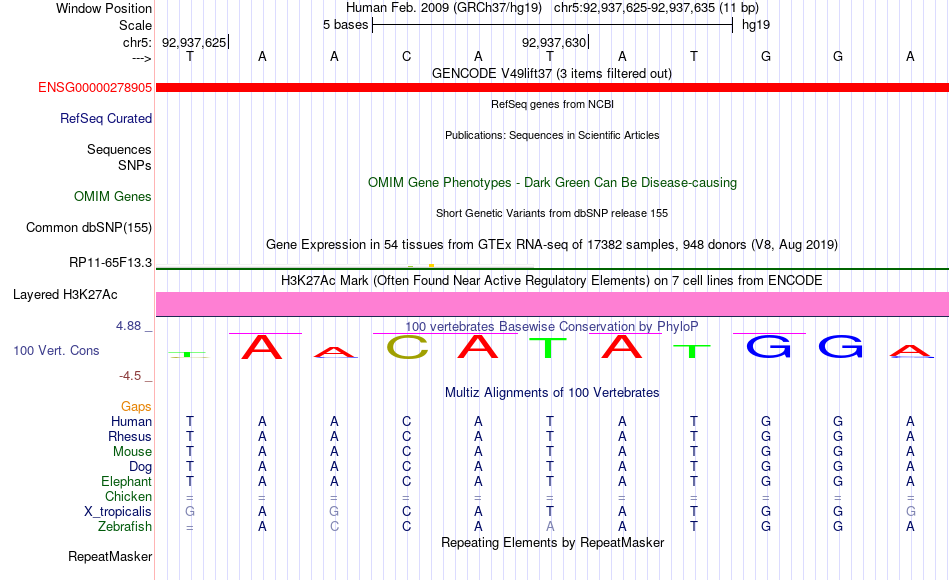Click the Rhesus species row label
Viewport: 950px width, 580px height.
pyautogui.click(x=130, y=437)
